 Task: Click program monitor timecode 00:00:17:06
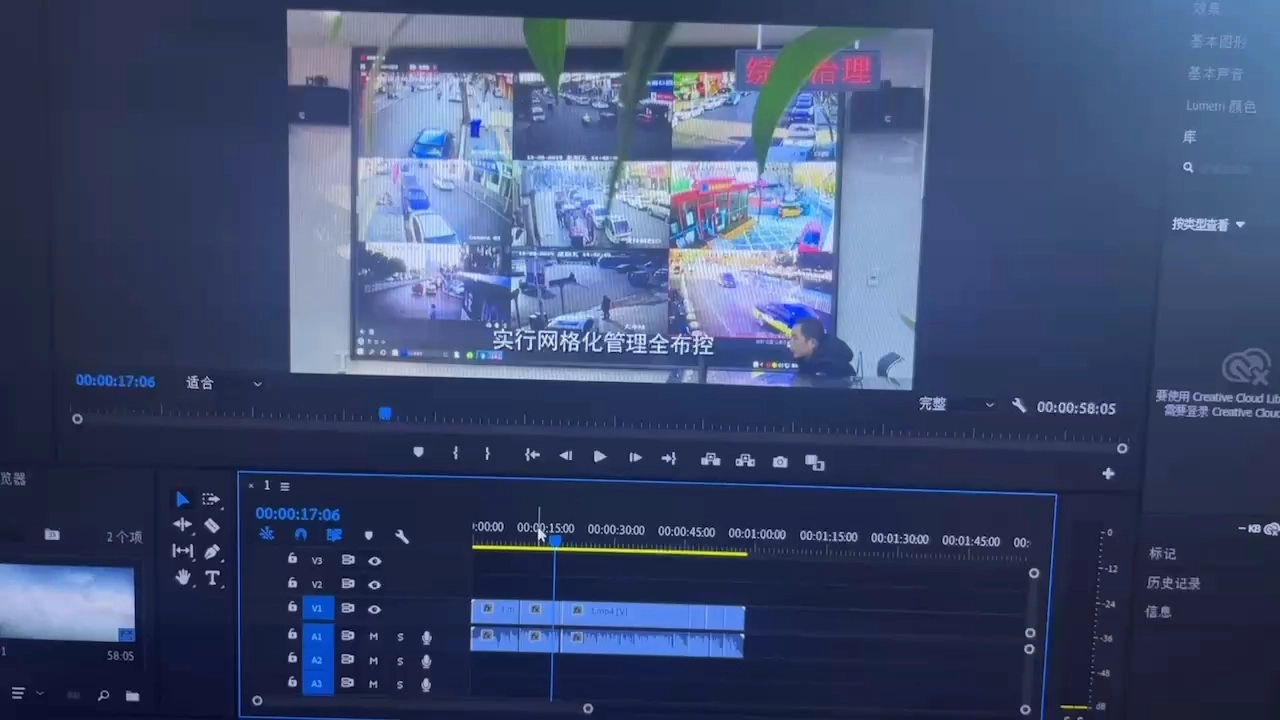point(115,381)
